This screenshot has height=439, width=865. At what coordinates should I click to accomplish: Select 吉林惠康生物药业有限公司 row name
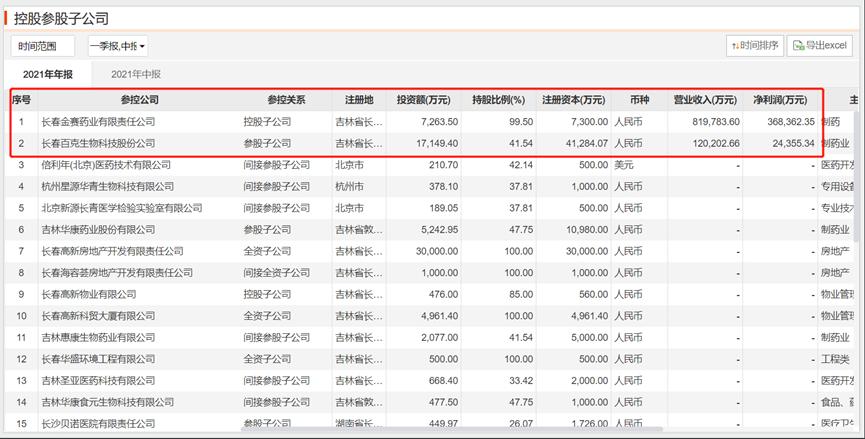98,337
